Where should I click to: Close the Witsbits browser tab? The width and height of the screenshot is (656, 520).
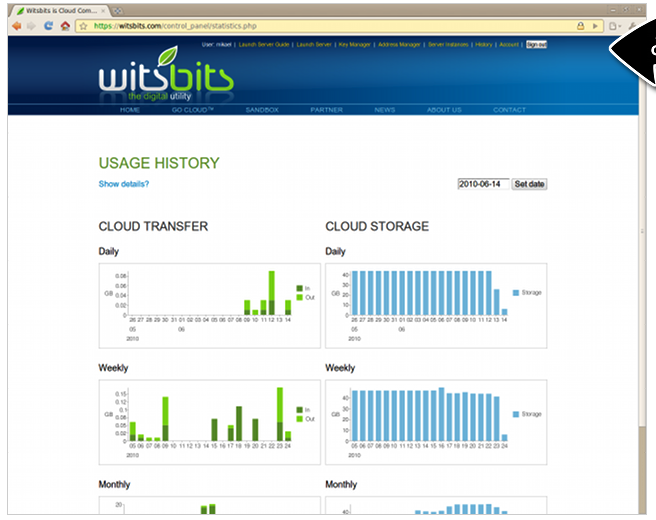(103, 11)
